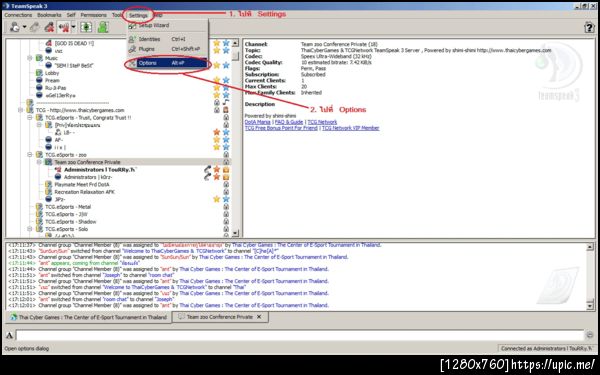
Task: Click the lock icon beside Playmate Meet Frd DotA
Action: tap(226, 184)
